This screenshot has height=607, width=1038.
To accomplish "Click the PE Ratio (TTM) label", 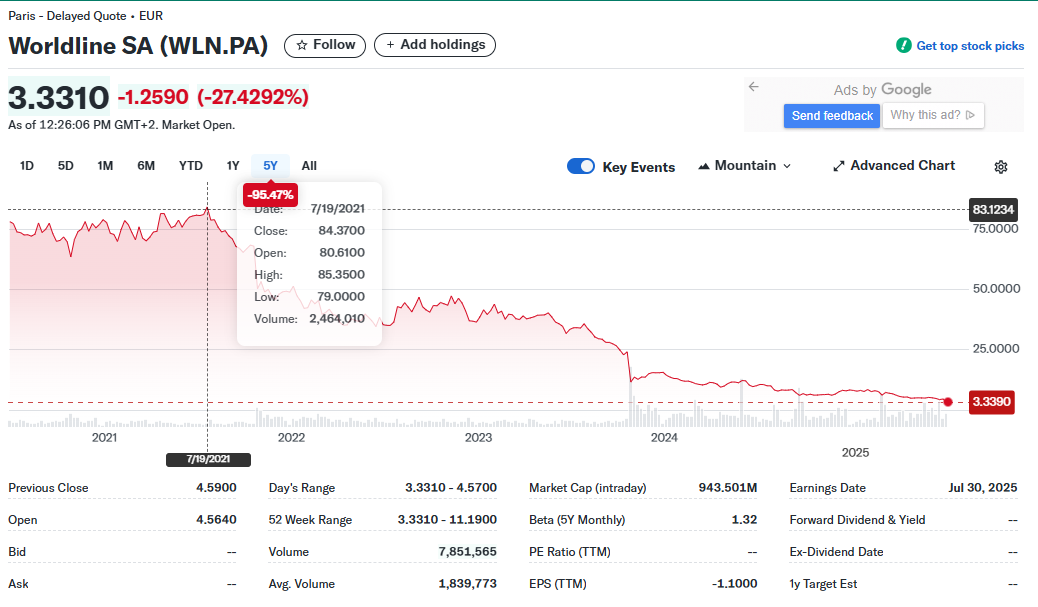I will point(570,551).
